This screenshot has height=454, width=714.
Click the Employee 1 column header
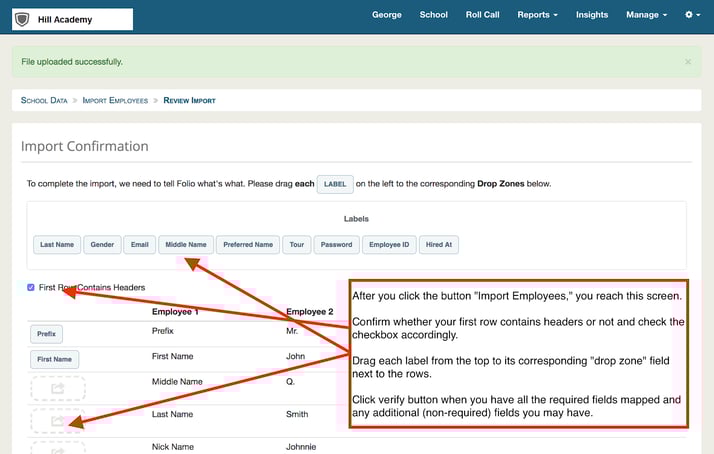[x=175, y=311]
